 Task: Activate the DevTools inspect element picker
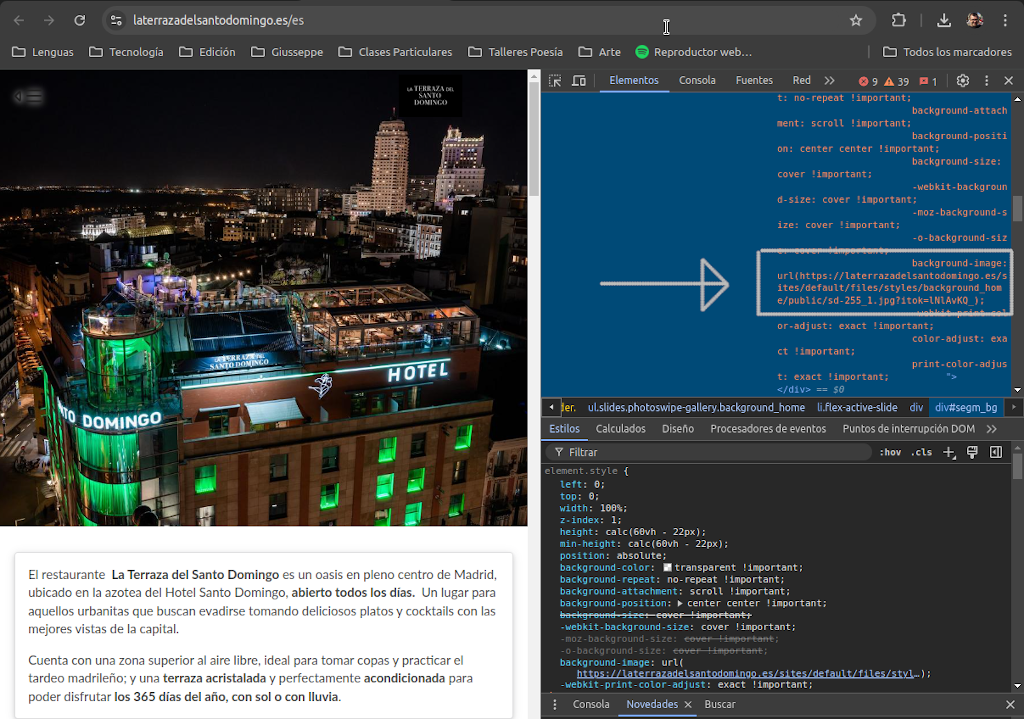[555, 81]
